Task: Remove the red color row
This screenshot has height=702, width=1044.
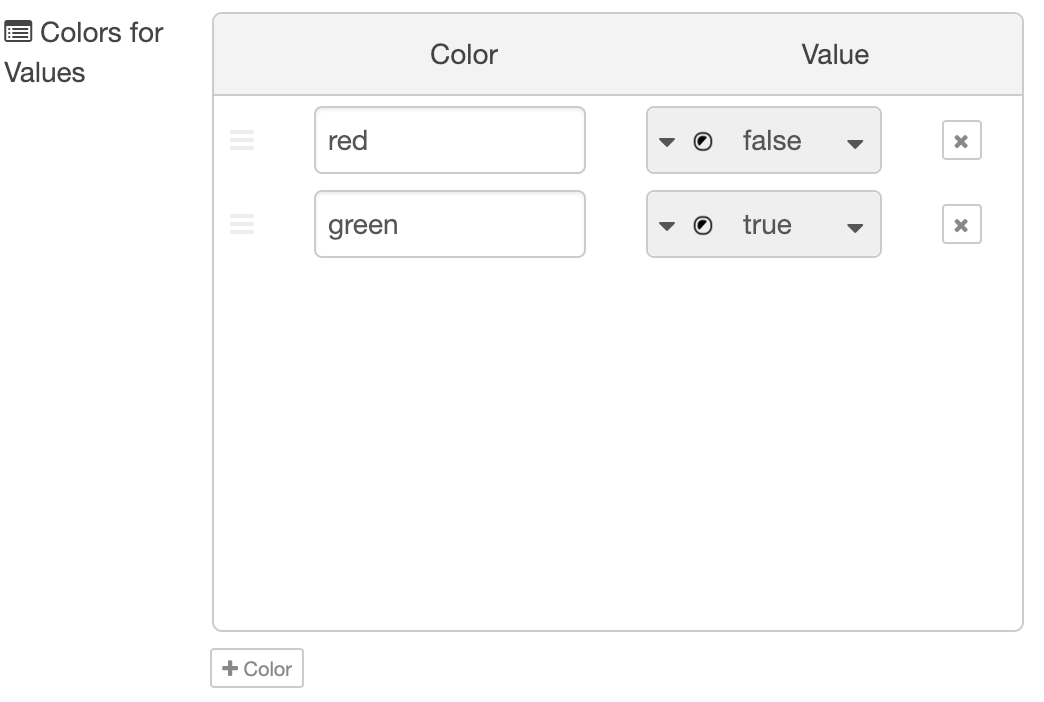Action: (x=961, y=141)
